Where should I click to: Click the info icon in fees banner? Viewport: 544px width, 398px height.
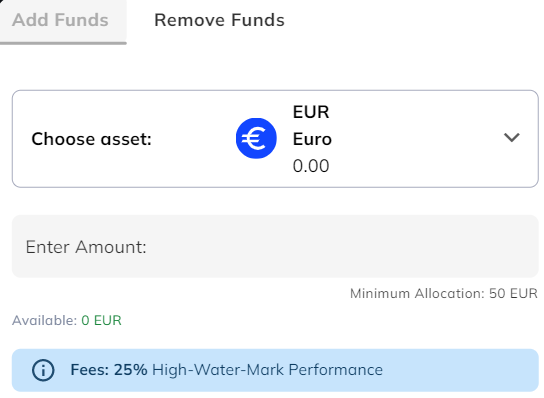pyautogui.click(x=43, y=370)
